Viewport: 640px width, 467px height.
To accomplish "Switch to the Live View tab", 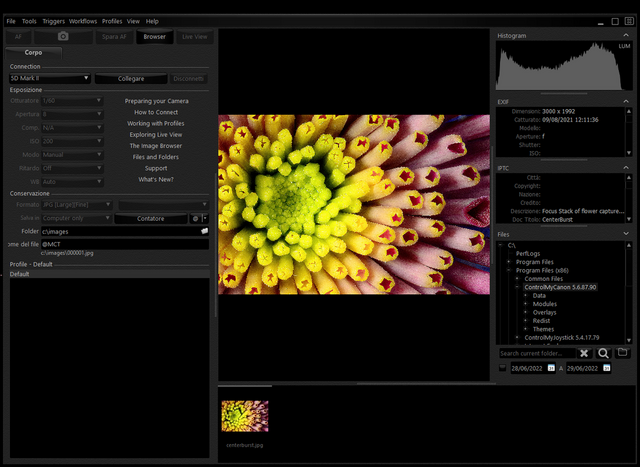I will (195, 37).
